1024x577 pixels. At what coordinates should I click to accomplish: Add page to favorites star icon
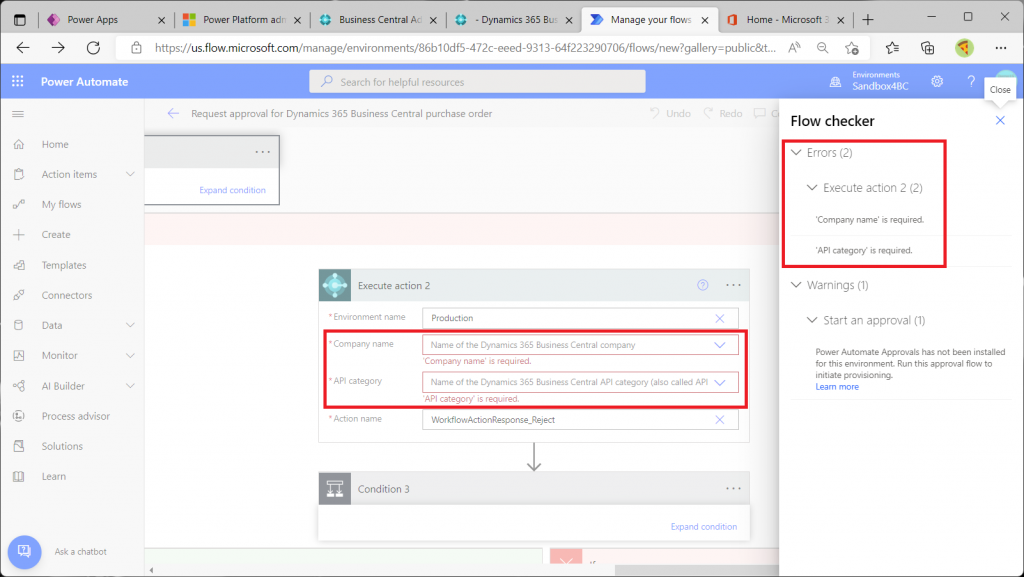(x=852, y=48)
